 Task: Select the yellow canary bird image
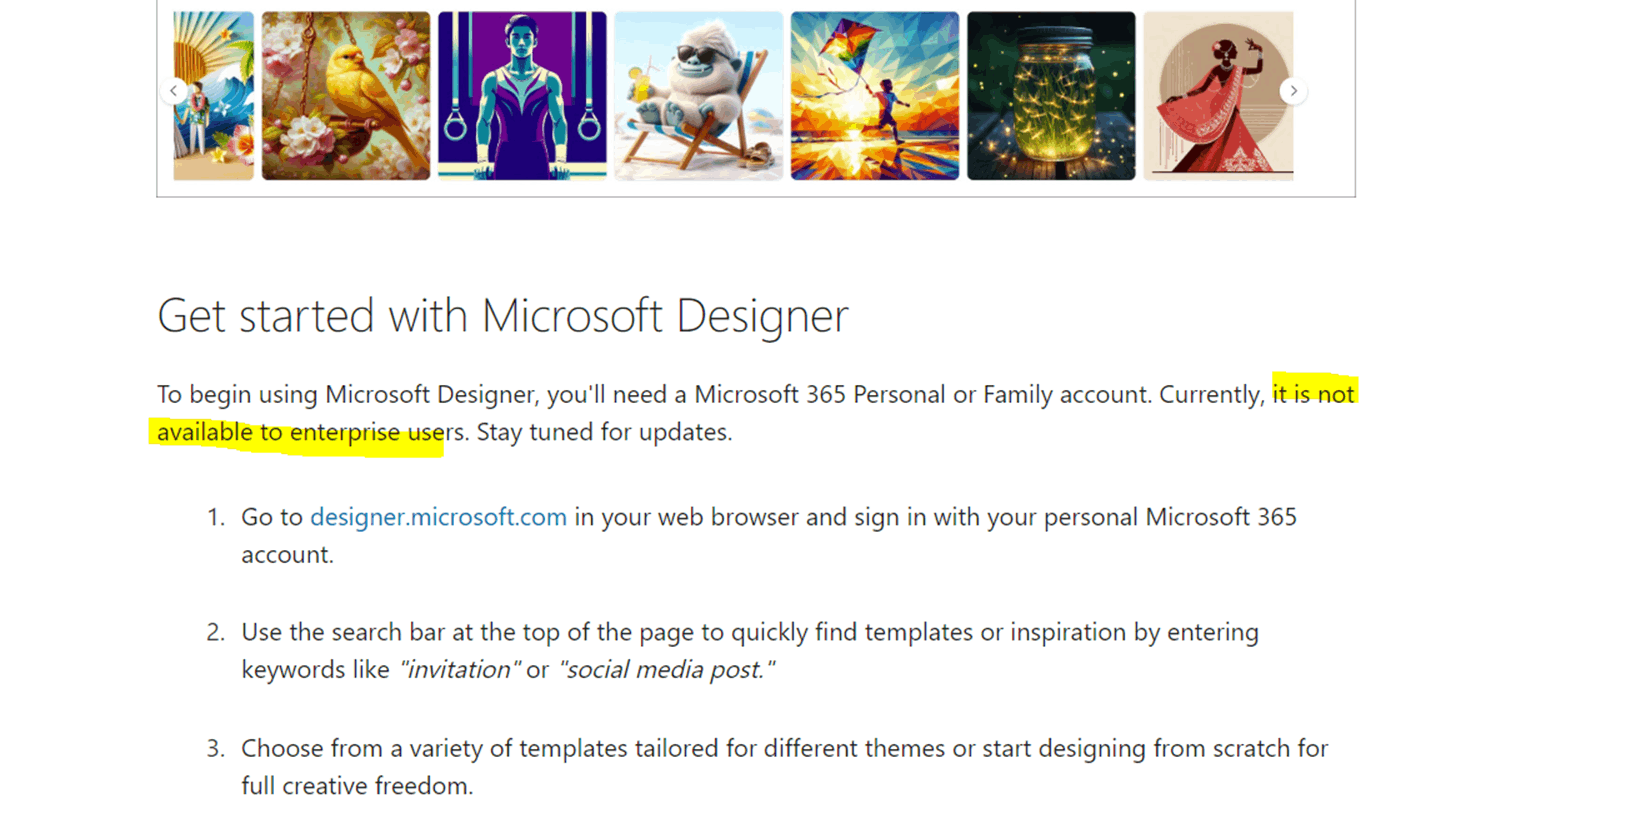346,96
